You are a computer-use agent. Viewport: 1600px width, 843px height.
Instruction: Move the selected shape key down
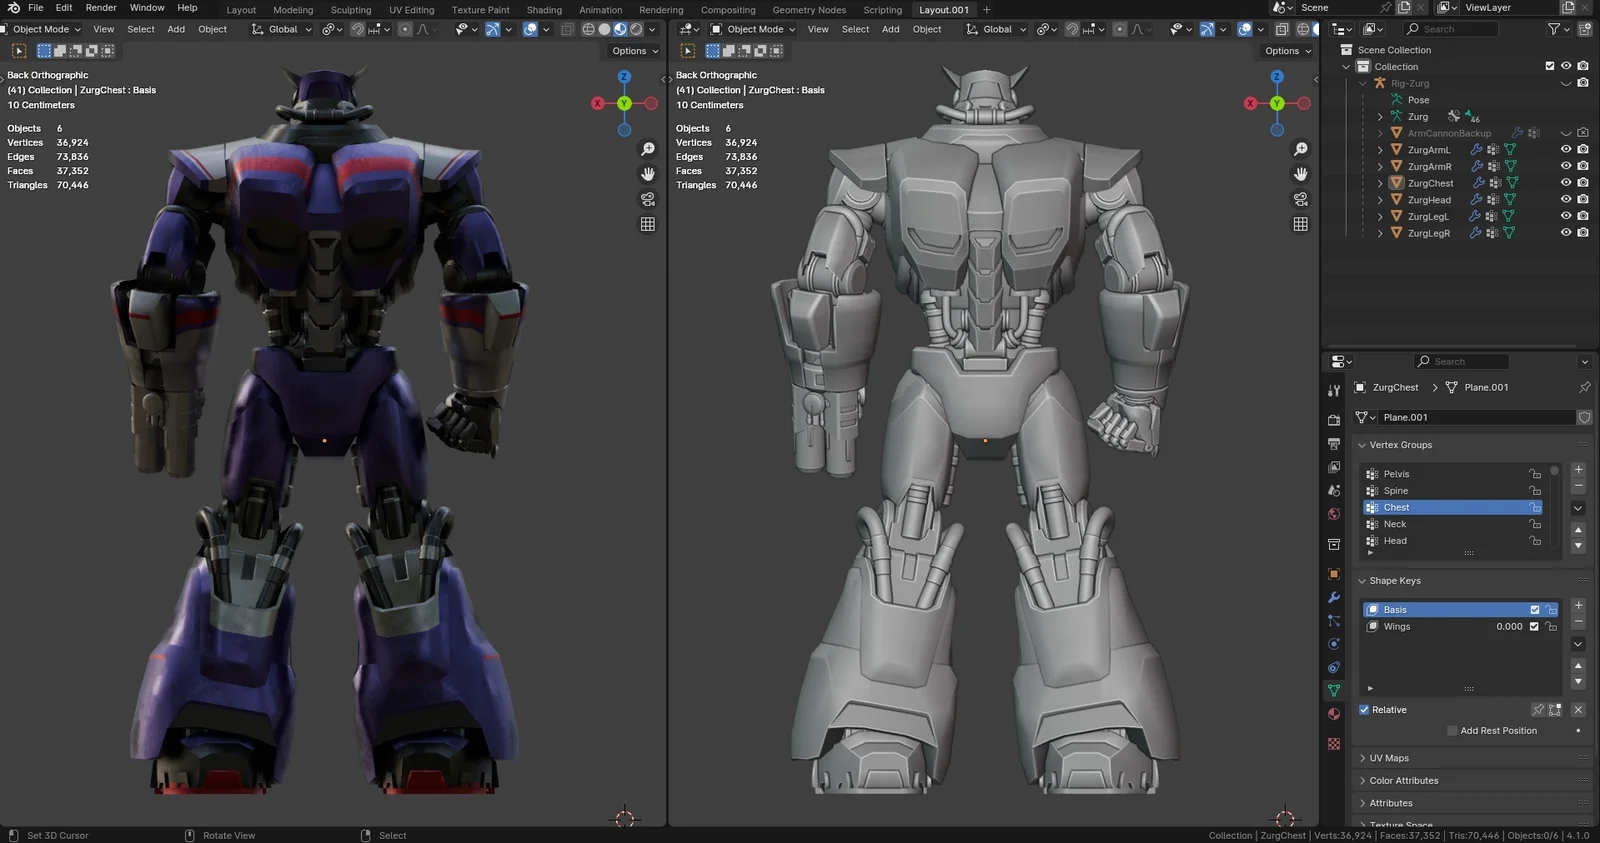pyautogui.click(x=1578, y=682)
